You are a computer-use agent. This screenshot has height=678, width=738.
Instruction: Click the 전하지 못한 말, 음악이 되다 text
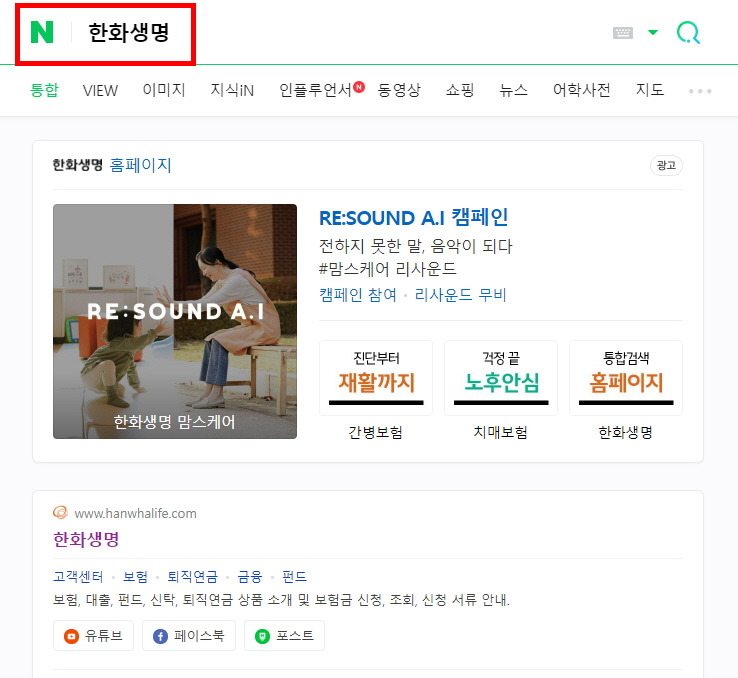[416, 246]
